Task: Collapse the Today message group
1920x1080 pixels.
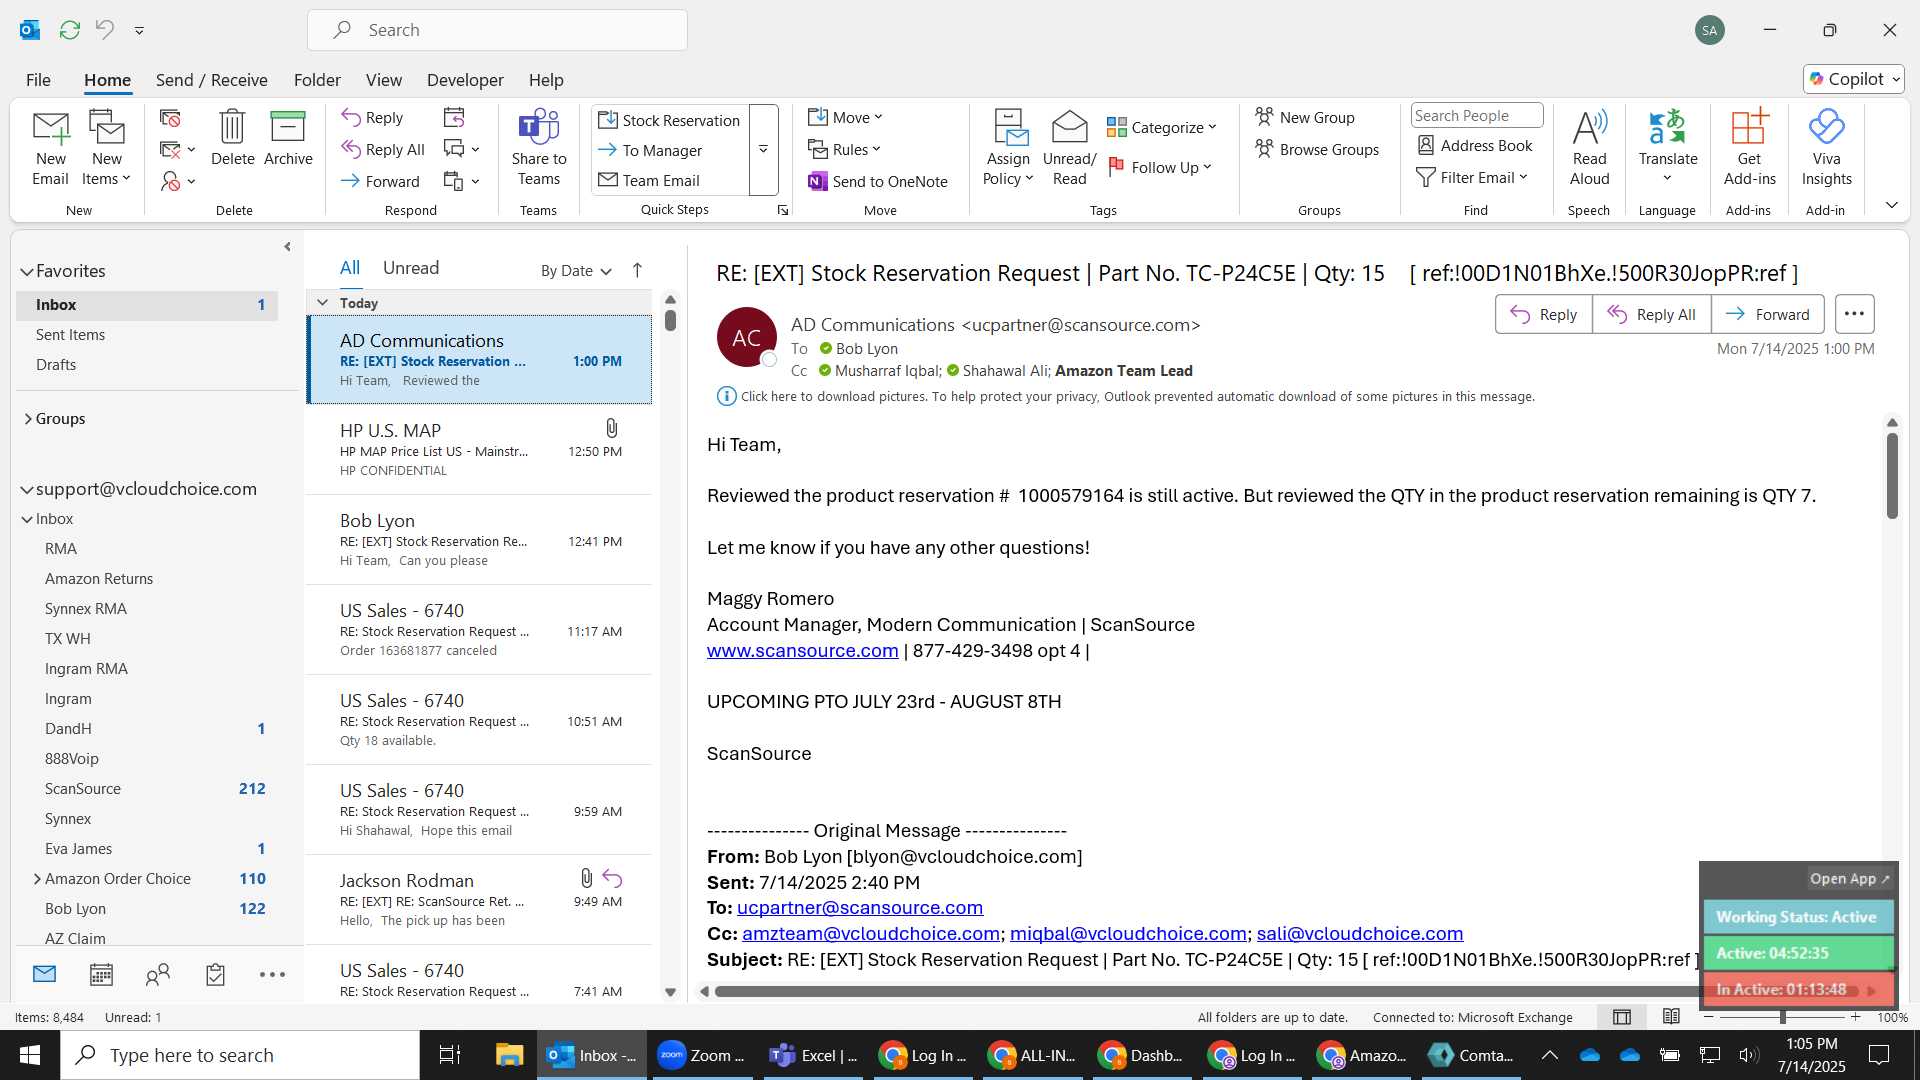Action: (x=322, y=302)
